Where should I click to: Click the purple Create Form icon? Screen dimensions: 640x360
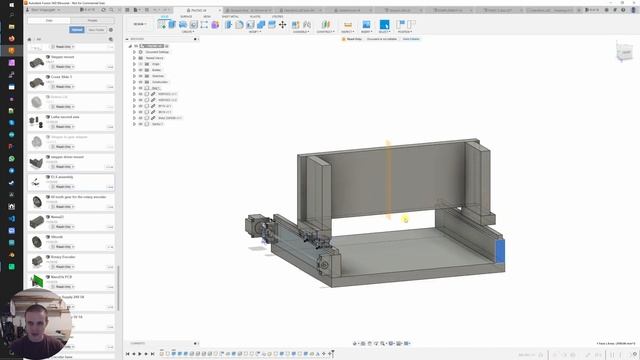215,25
